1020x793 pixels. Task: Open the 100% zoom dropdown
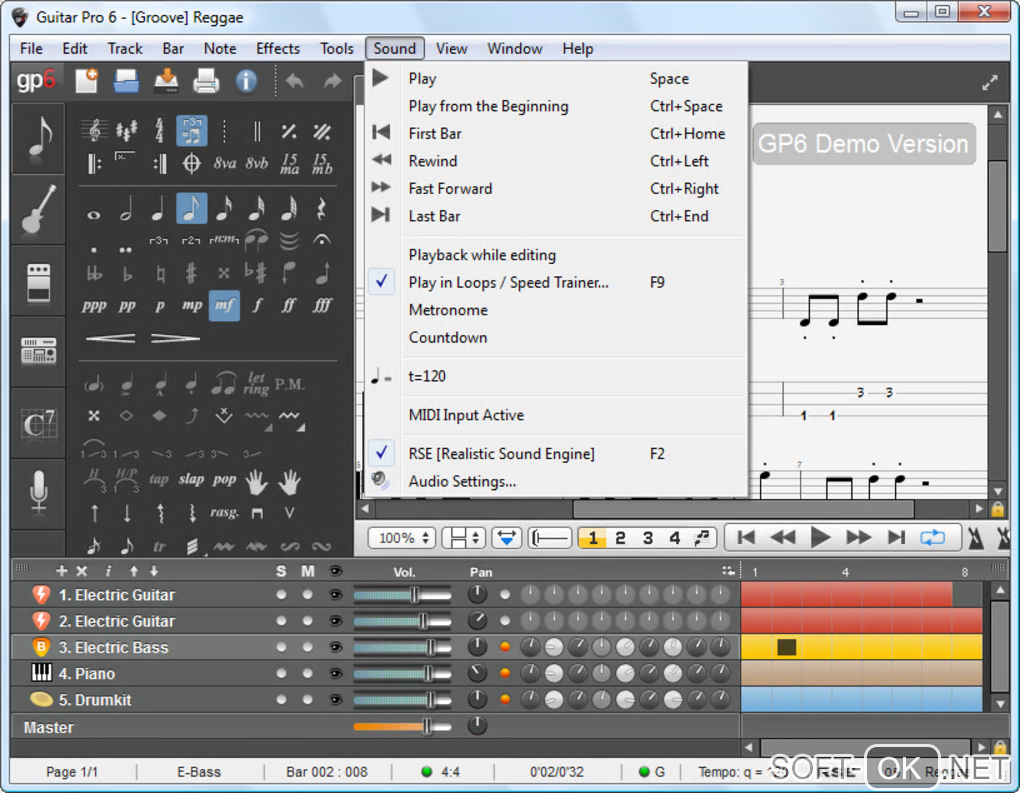pos(402,538)
